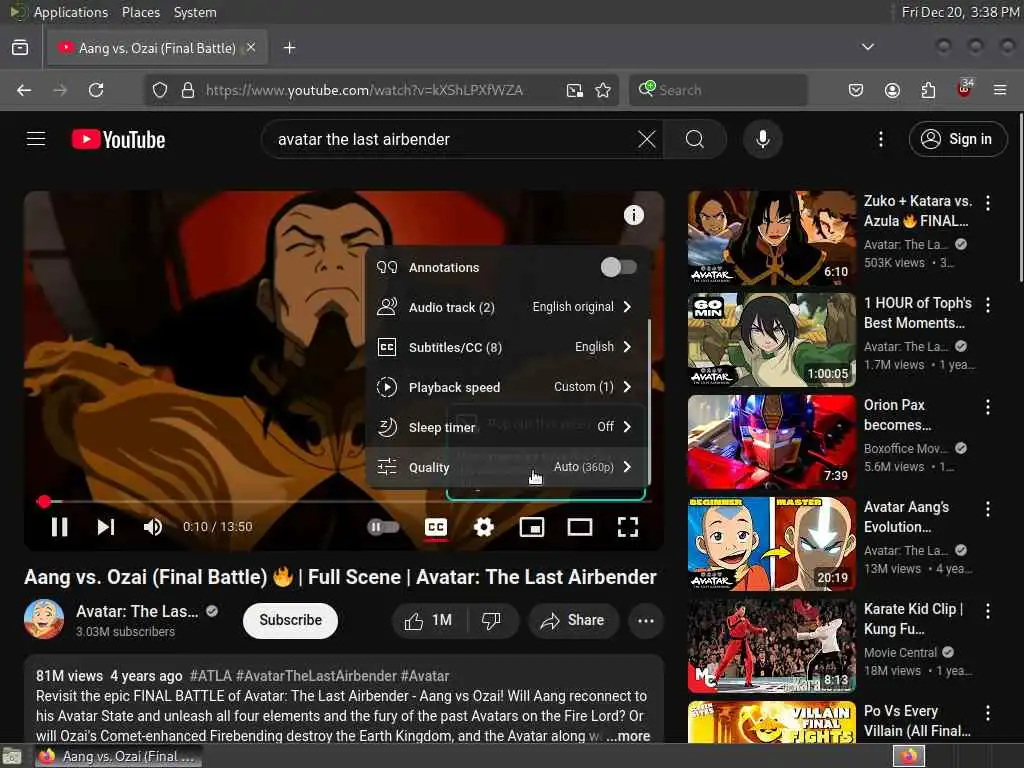Clear the YouTube search text
Screen dimensions: 1024x768
[647, 139]
